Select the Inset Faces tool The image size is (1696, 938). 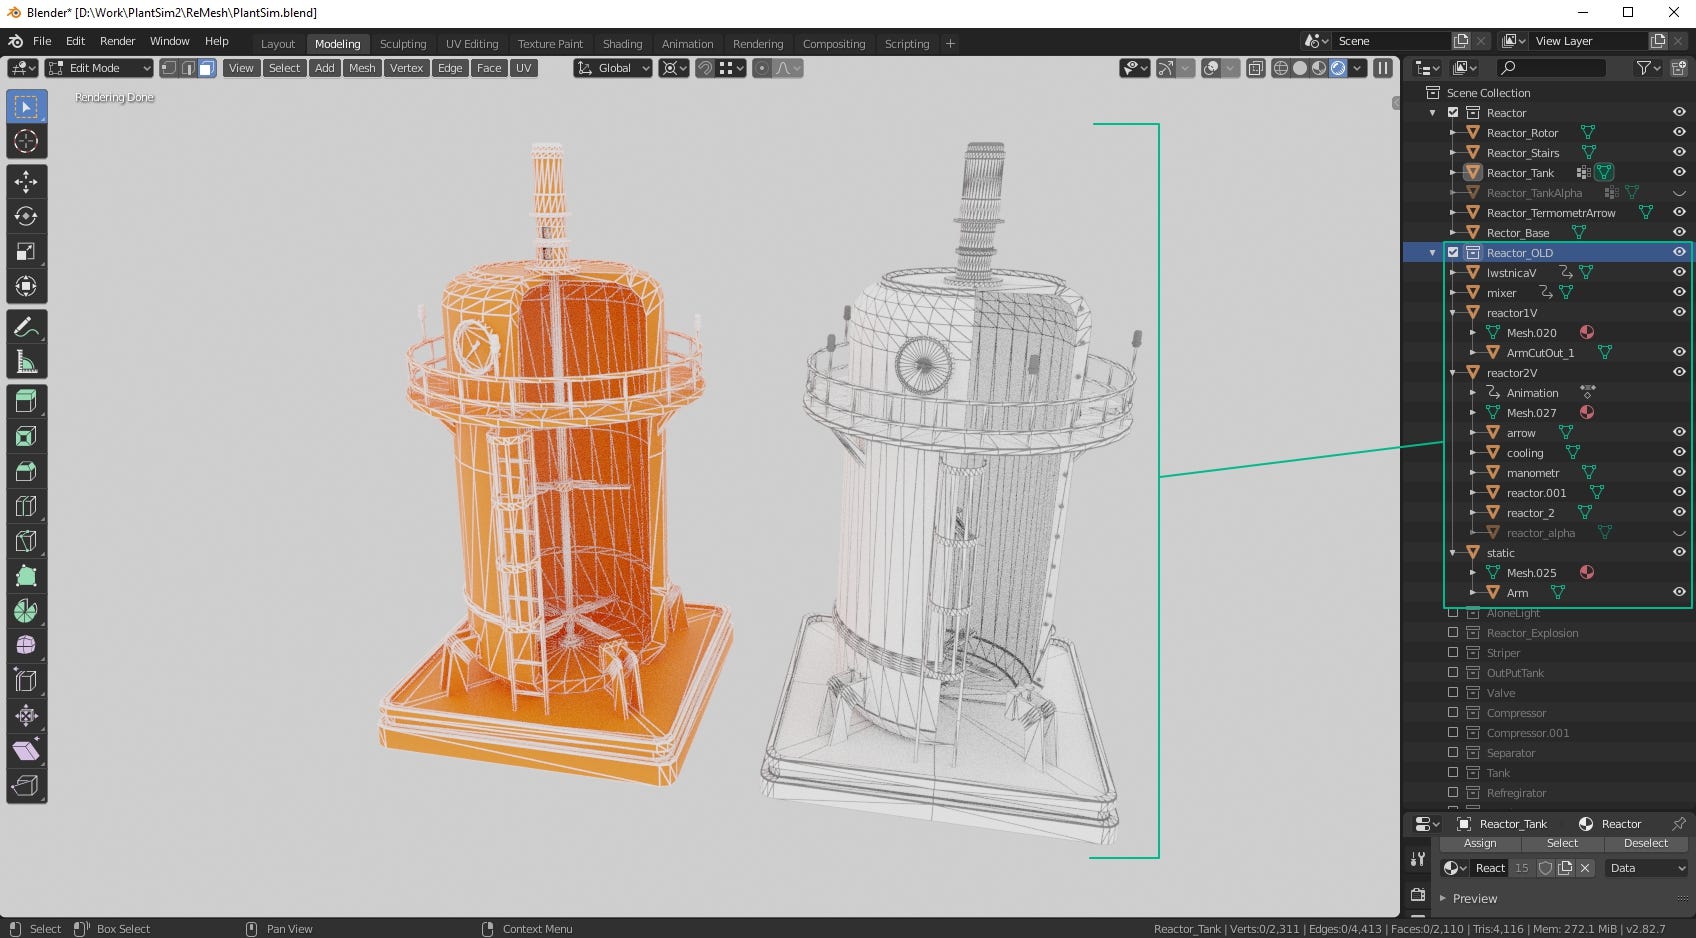(x=26, y=437)
